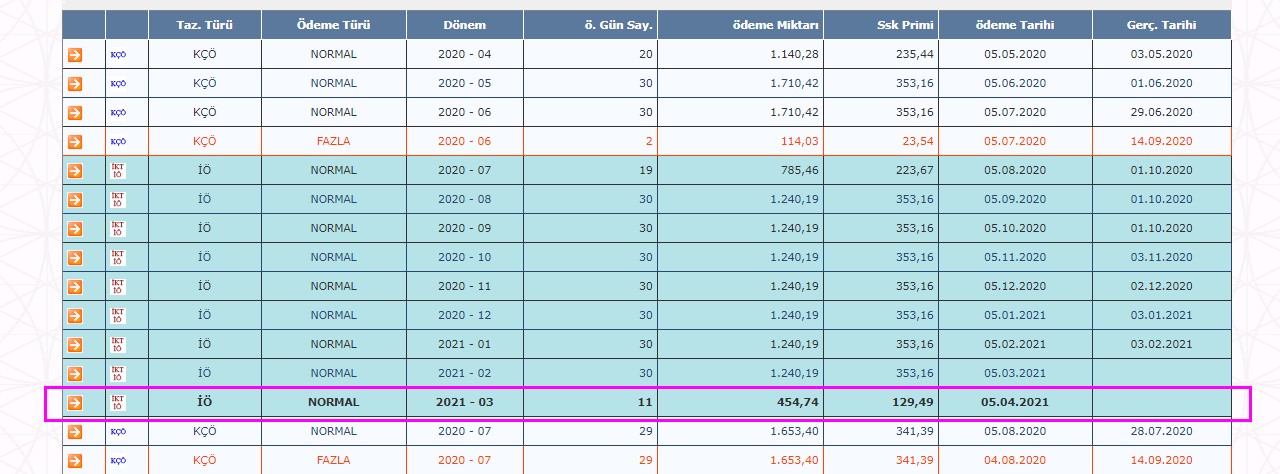The image size is (1280, 474).
Task: Click orange arrow for İÖ 2020 - 09 row
Action: click(x=75, y=229)
